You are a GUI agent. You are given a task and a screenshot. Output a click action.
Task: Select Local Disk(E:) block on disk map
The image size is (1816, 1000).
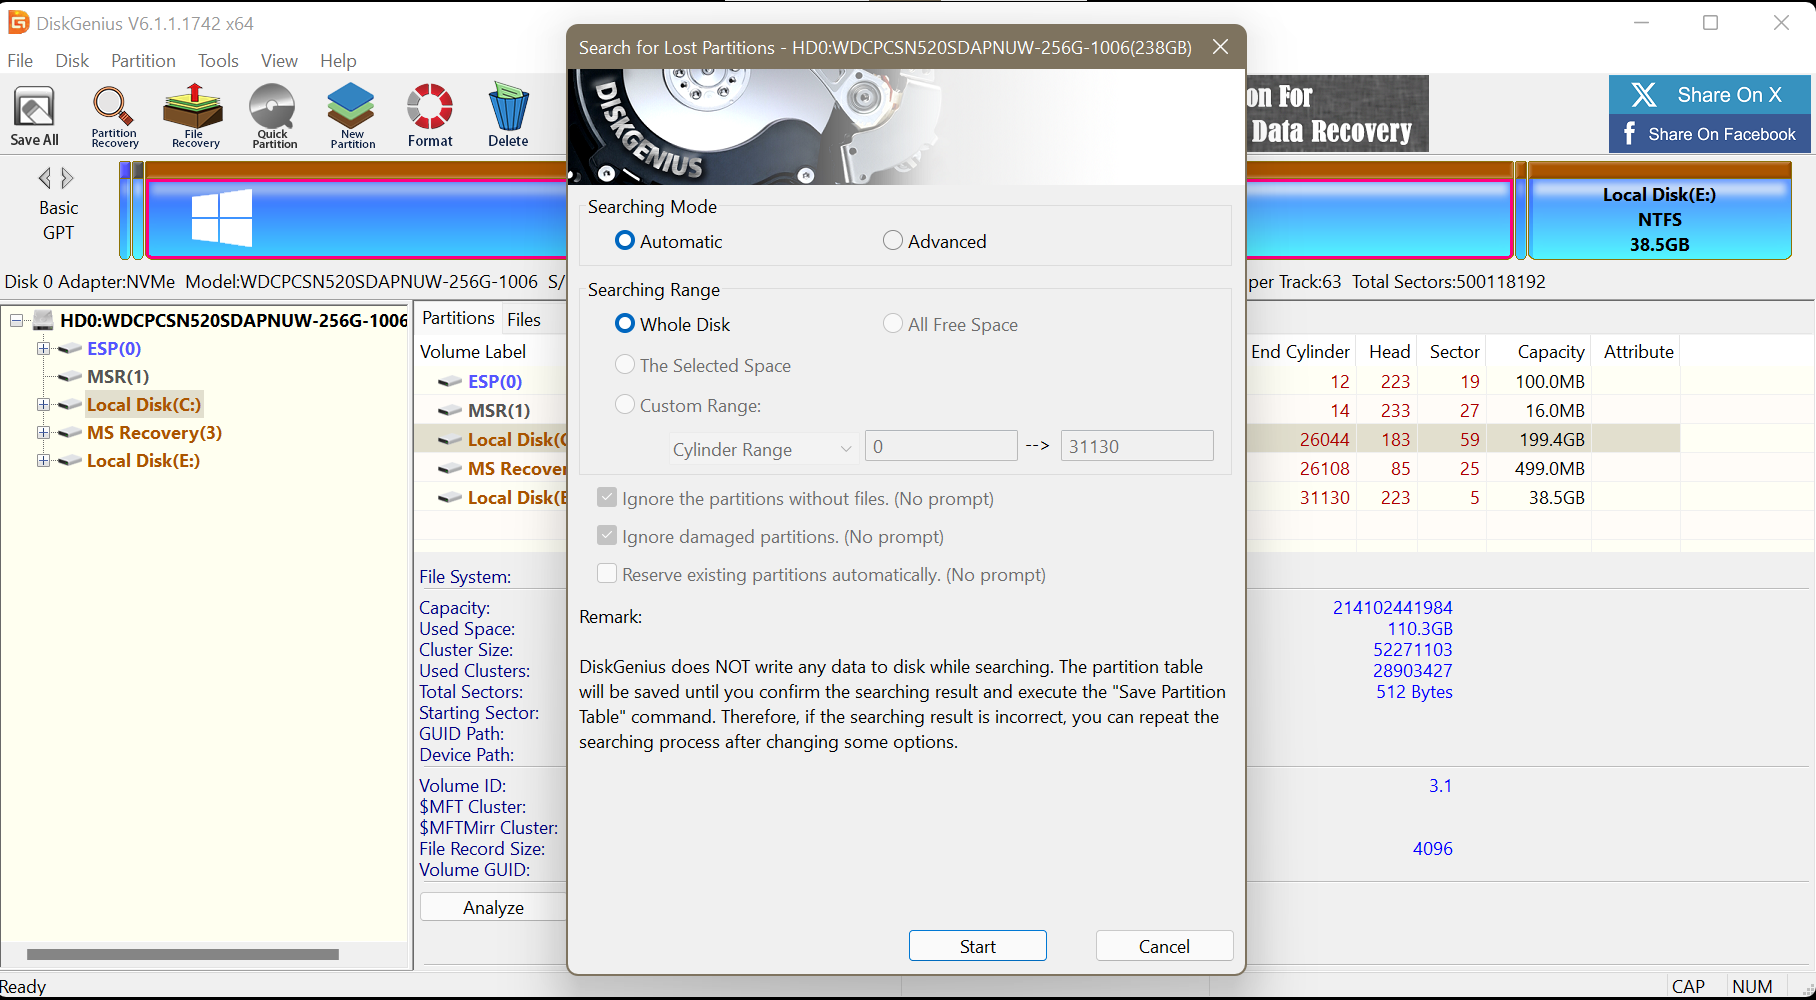click(x=1659, y=212)
